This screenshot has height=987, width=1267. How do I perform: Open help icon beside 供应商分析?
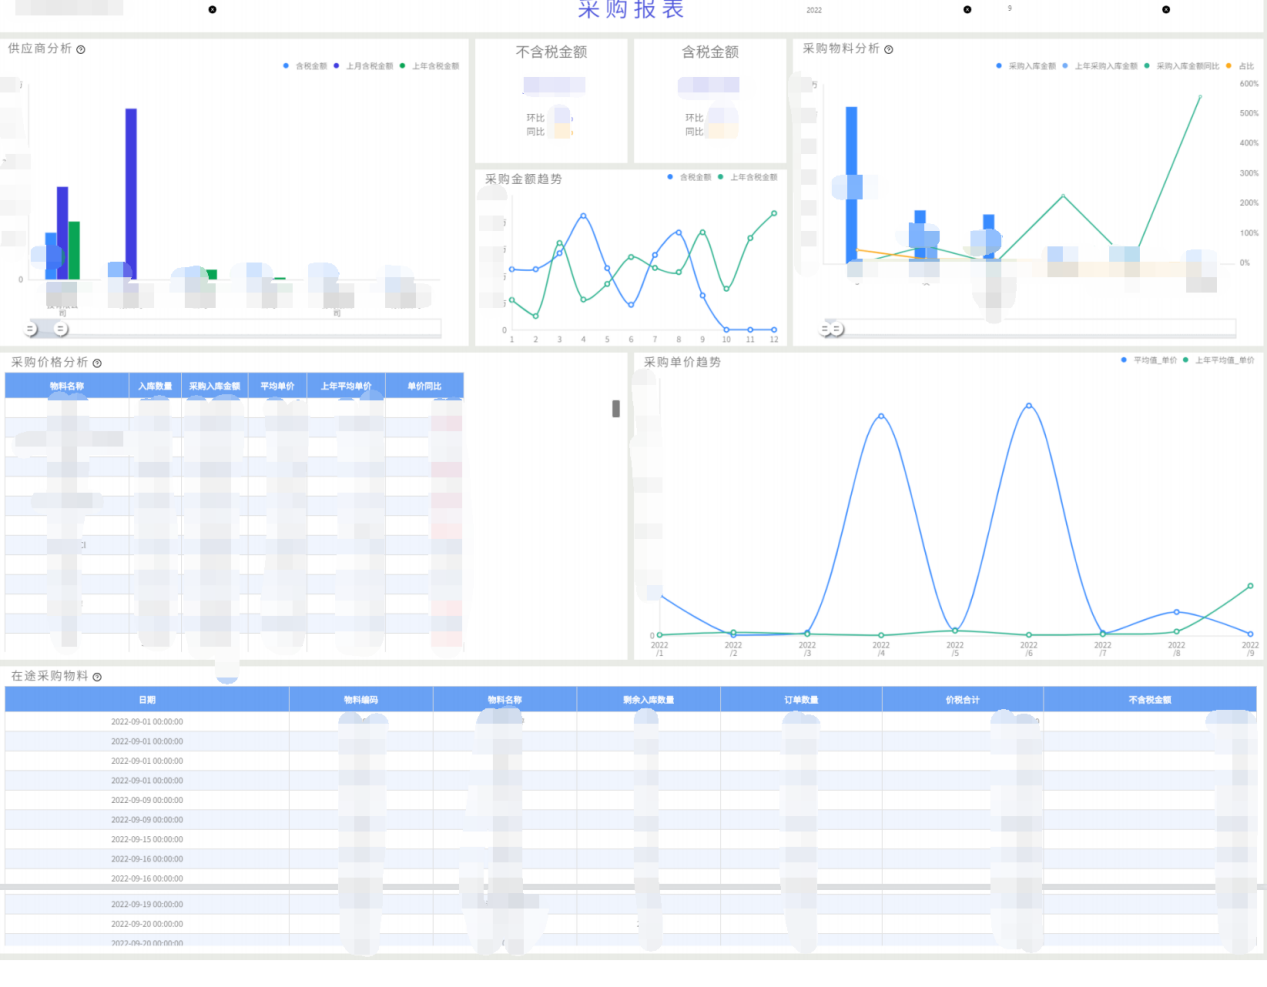pos(81,49)
